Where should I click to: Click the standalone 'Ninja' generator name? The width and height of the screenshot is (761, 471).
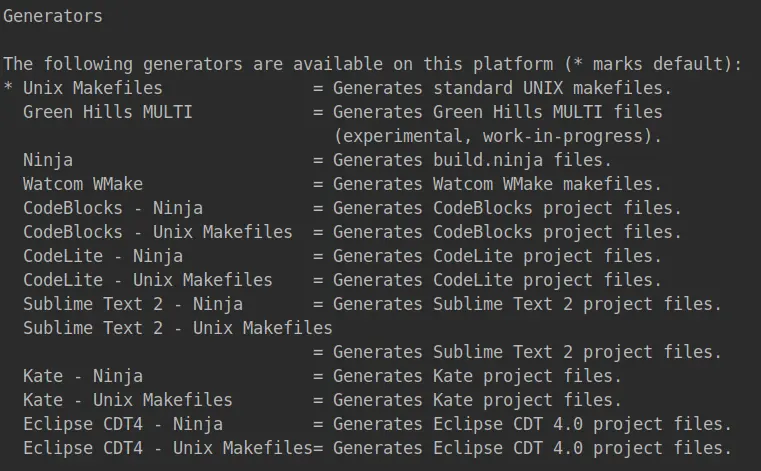click(48, 160)
